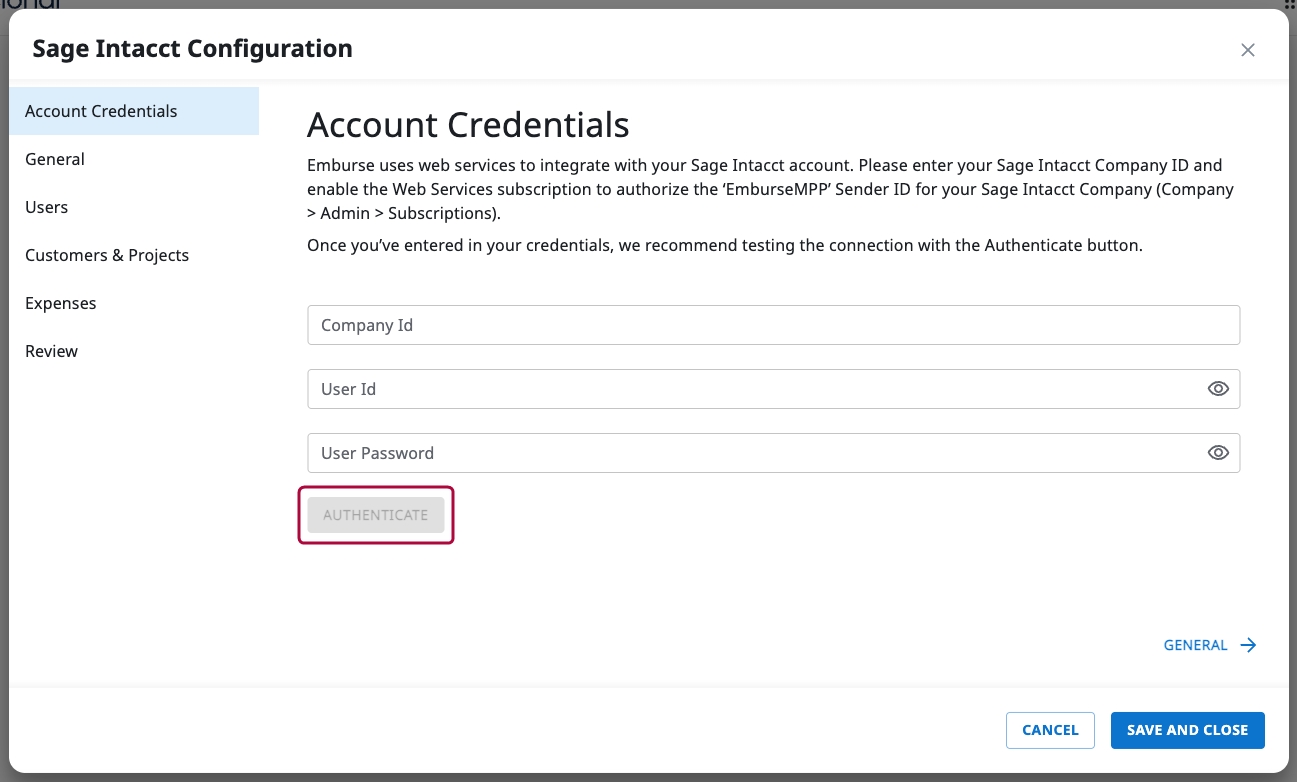Open the Users section

click(x=134, y=207)
